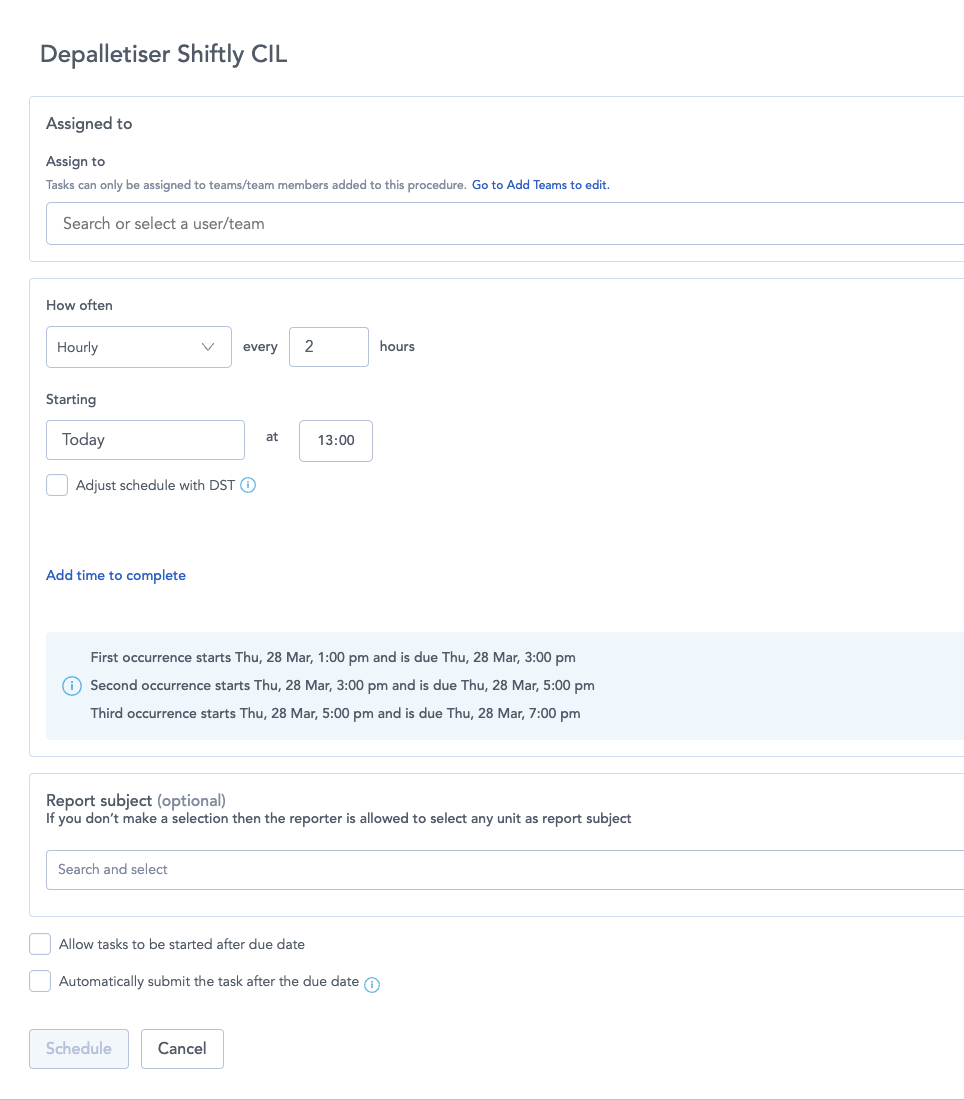Click the every 2 hours interval field
964x1100 pixels.
coord(329,347)
